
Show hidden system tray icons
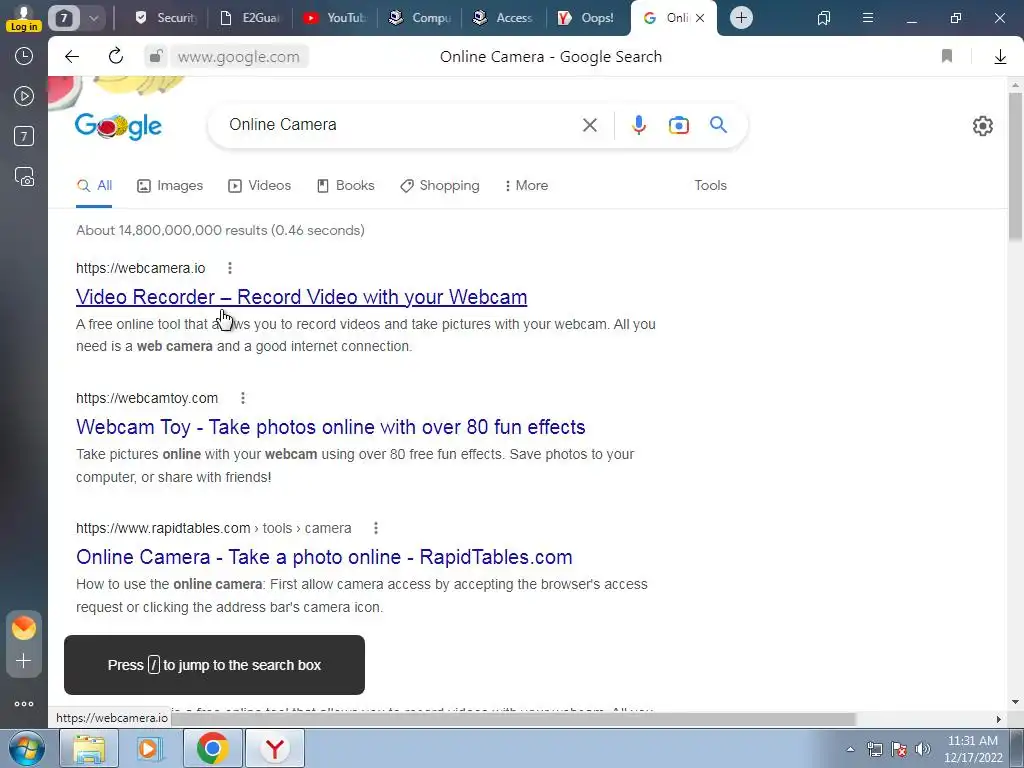coord(850,749)
